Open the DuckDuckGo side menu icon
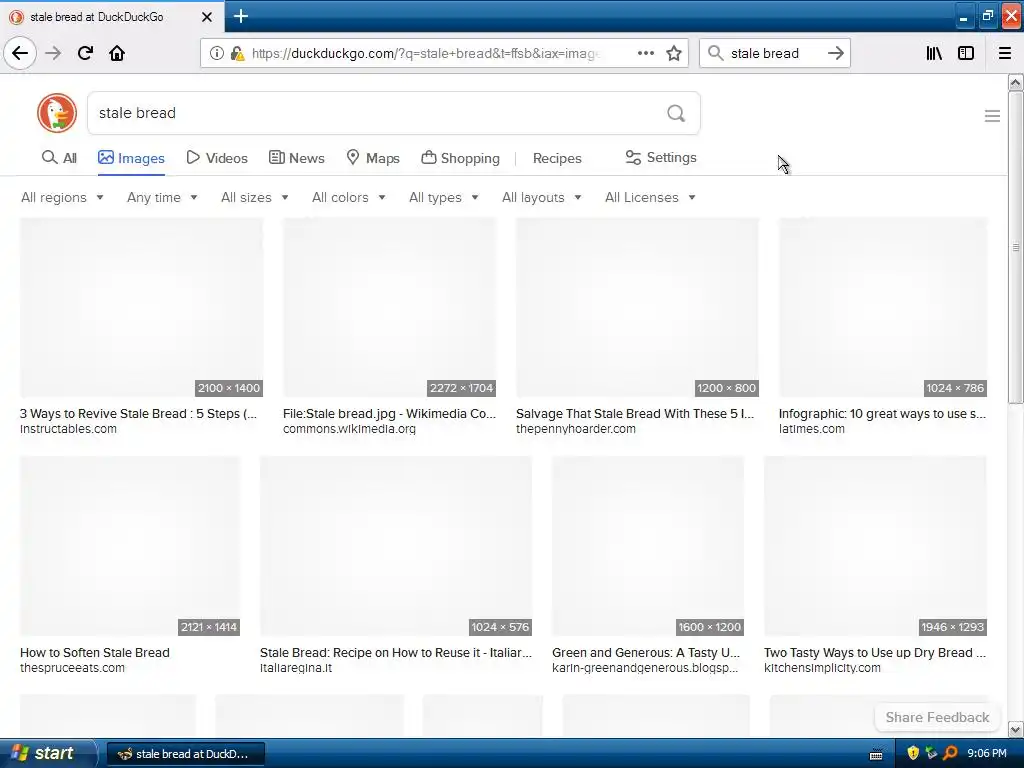Screen dimensions: 1024x768 992,116
